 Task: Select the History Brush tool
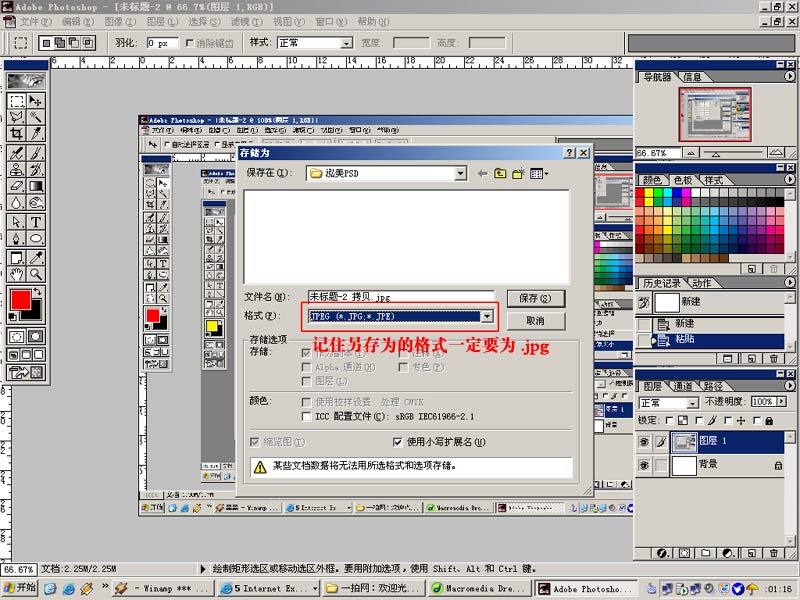pos(35,169)
